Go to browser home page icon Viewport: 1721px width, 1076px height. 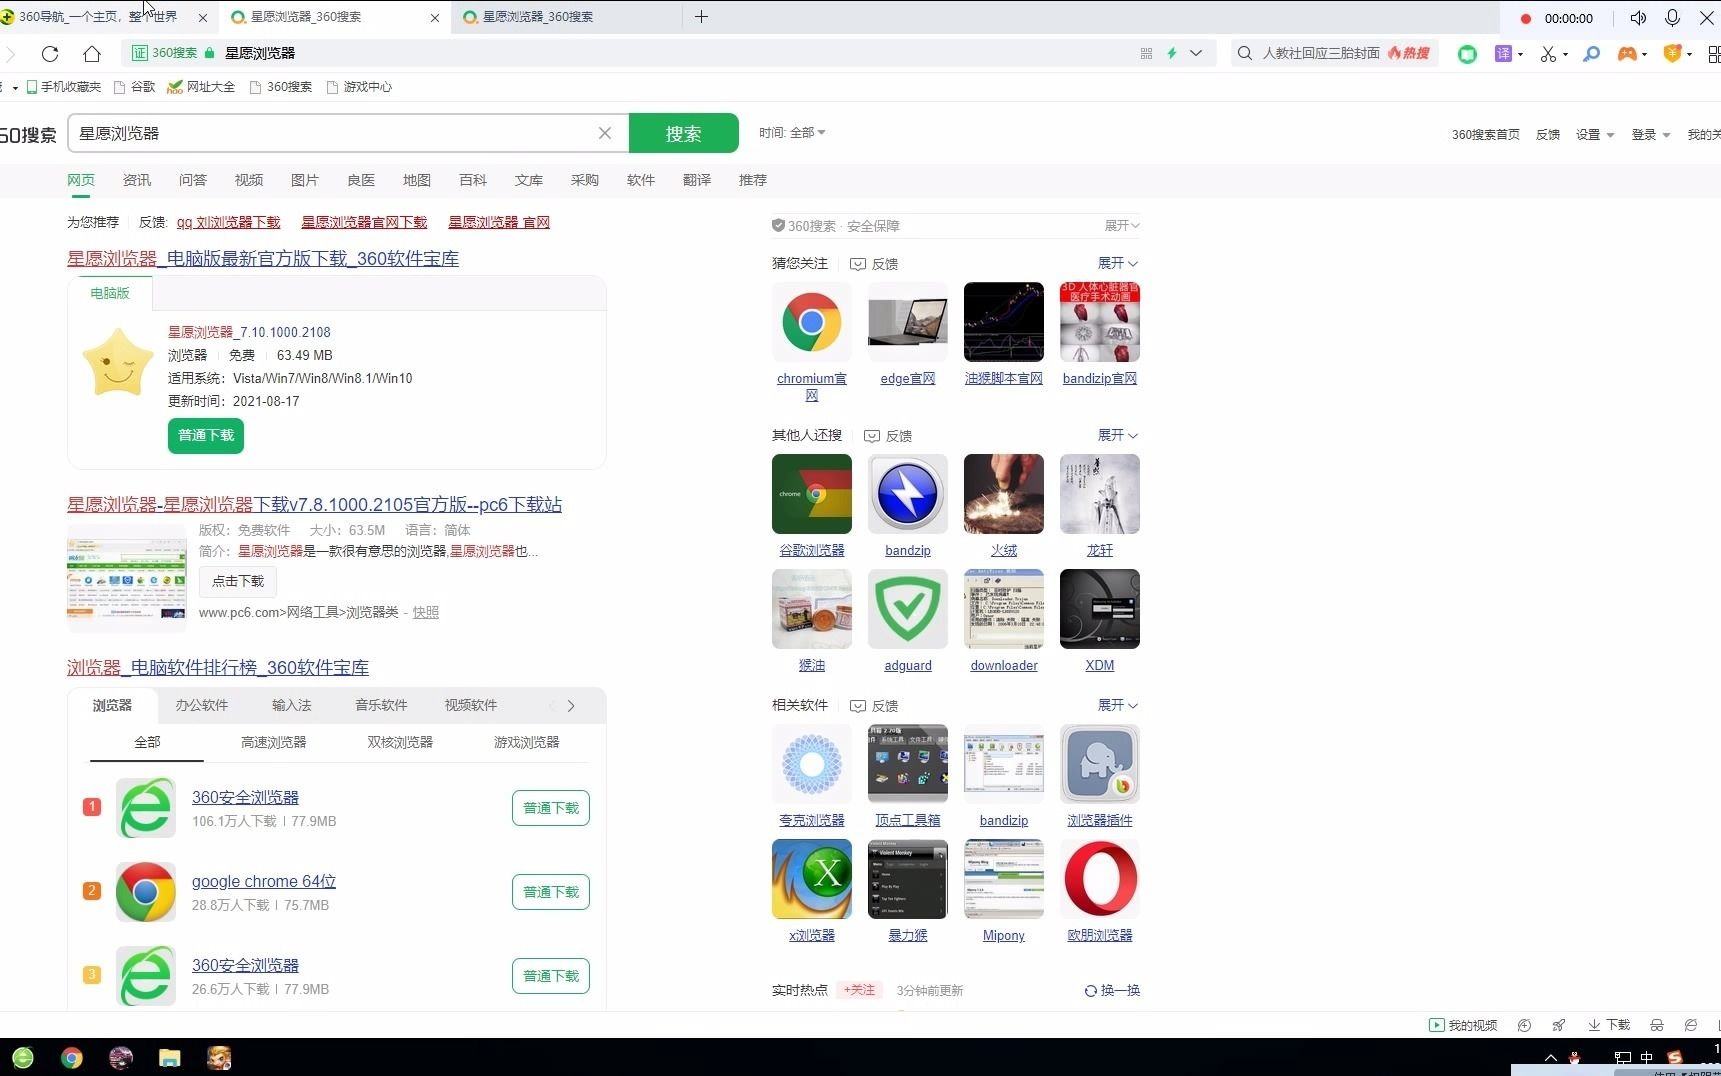pos(92,53)
